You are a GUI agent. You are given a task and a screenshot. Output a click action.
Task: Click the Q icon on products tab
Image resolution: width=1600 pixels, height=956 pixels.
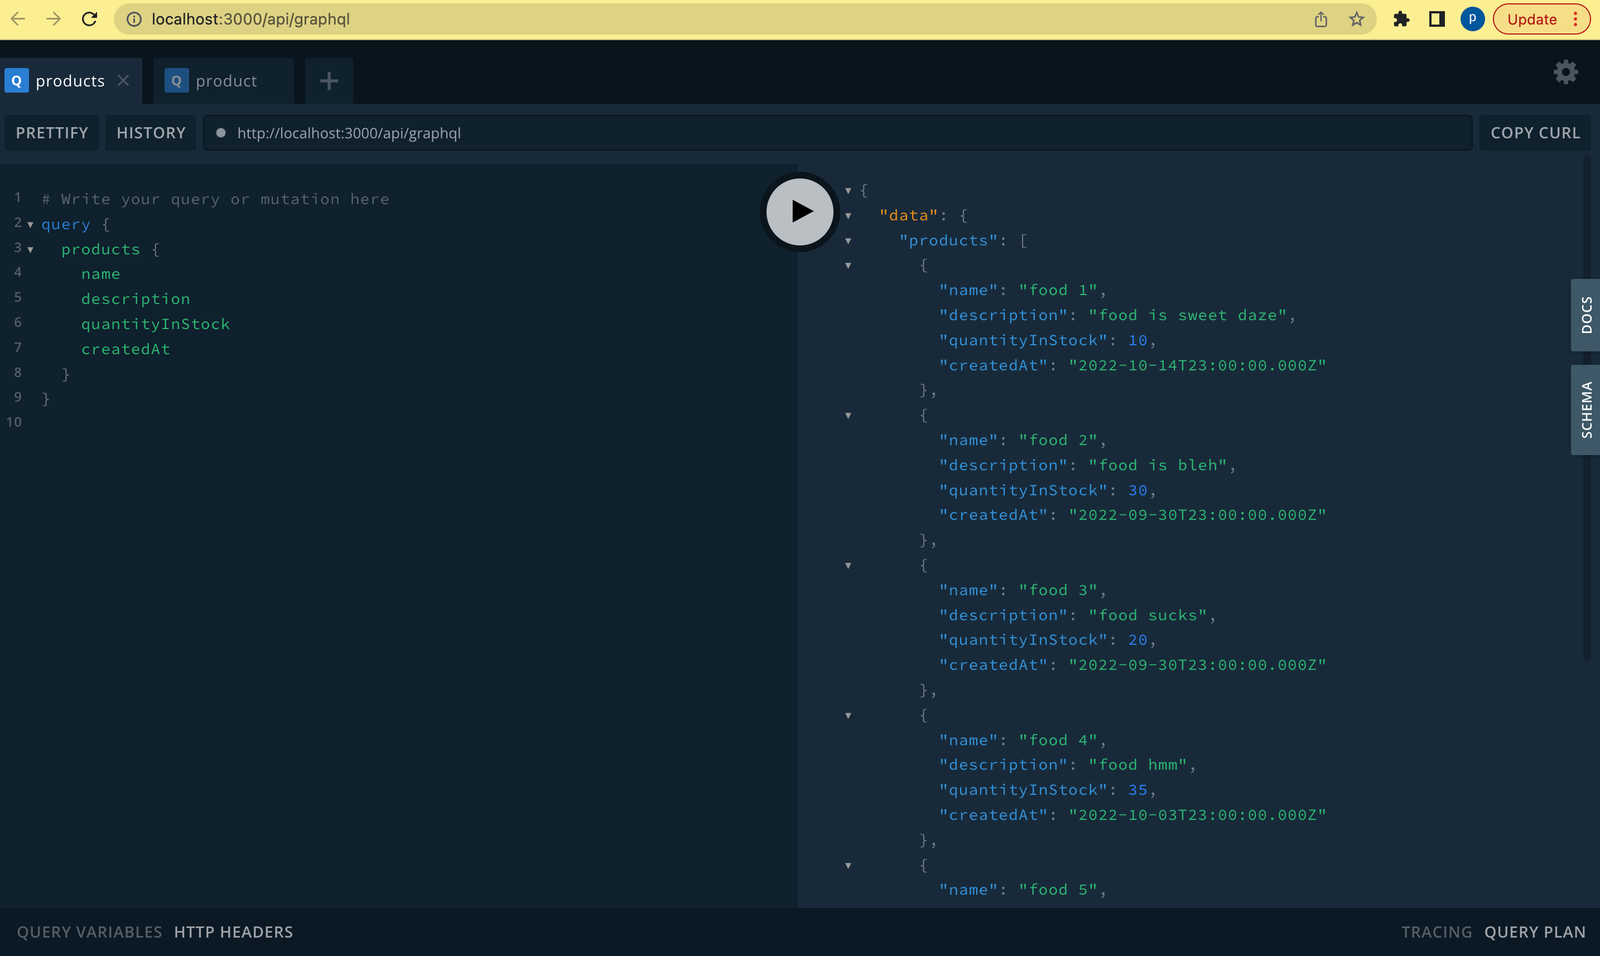16,81
